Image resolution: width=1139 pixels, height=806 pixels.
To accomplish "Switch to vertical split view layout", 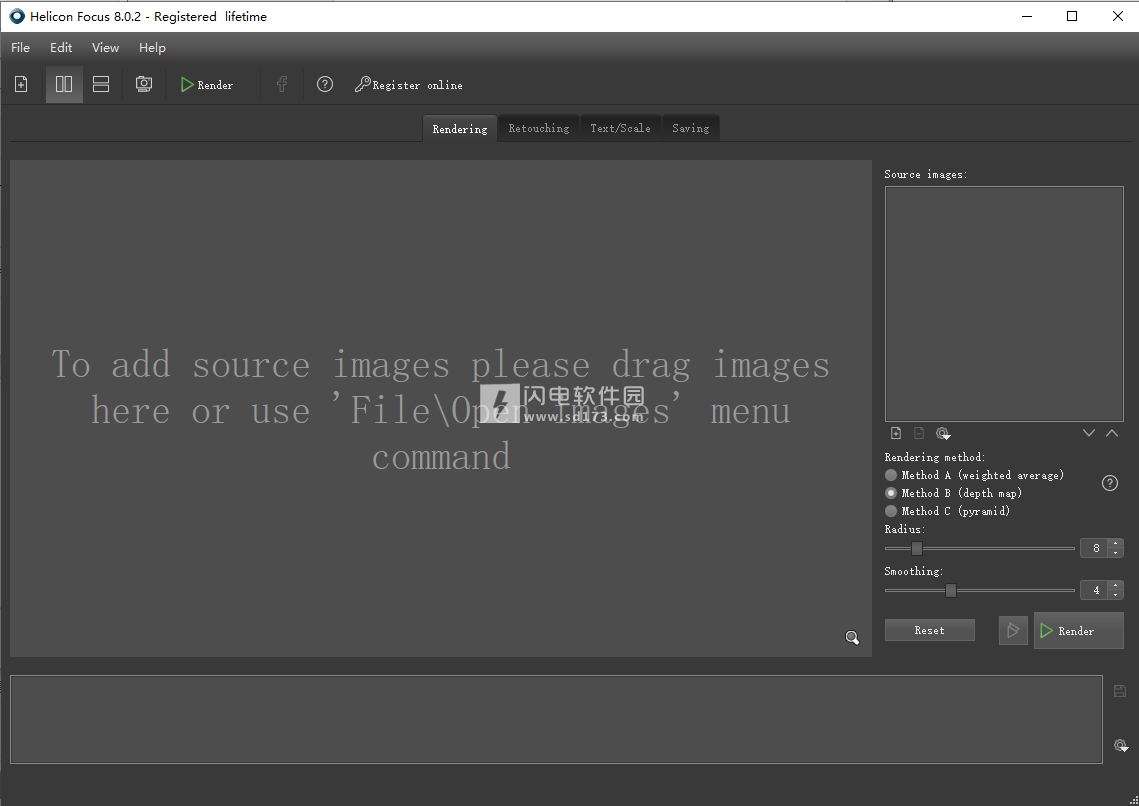I will click(64, 84).
